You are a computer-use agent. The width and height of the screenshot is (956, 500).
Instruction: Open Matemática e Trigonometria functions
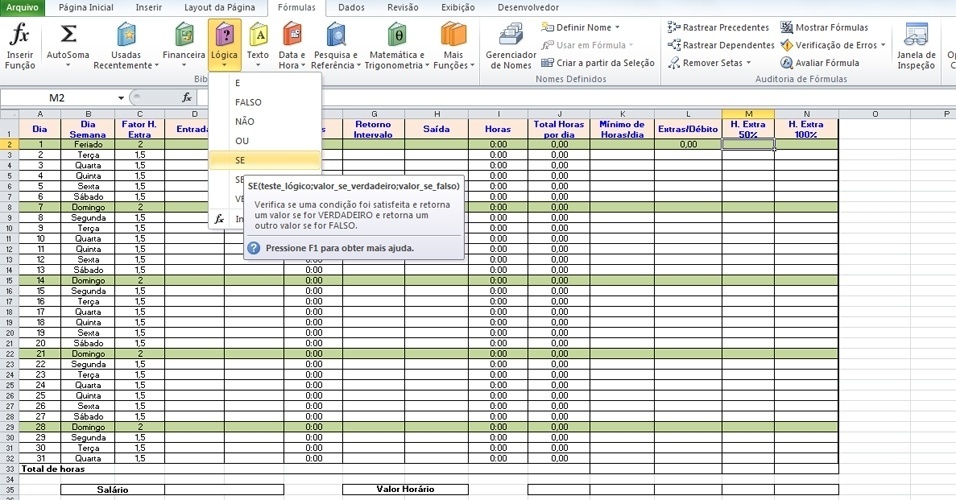coord(397,46)
